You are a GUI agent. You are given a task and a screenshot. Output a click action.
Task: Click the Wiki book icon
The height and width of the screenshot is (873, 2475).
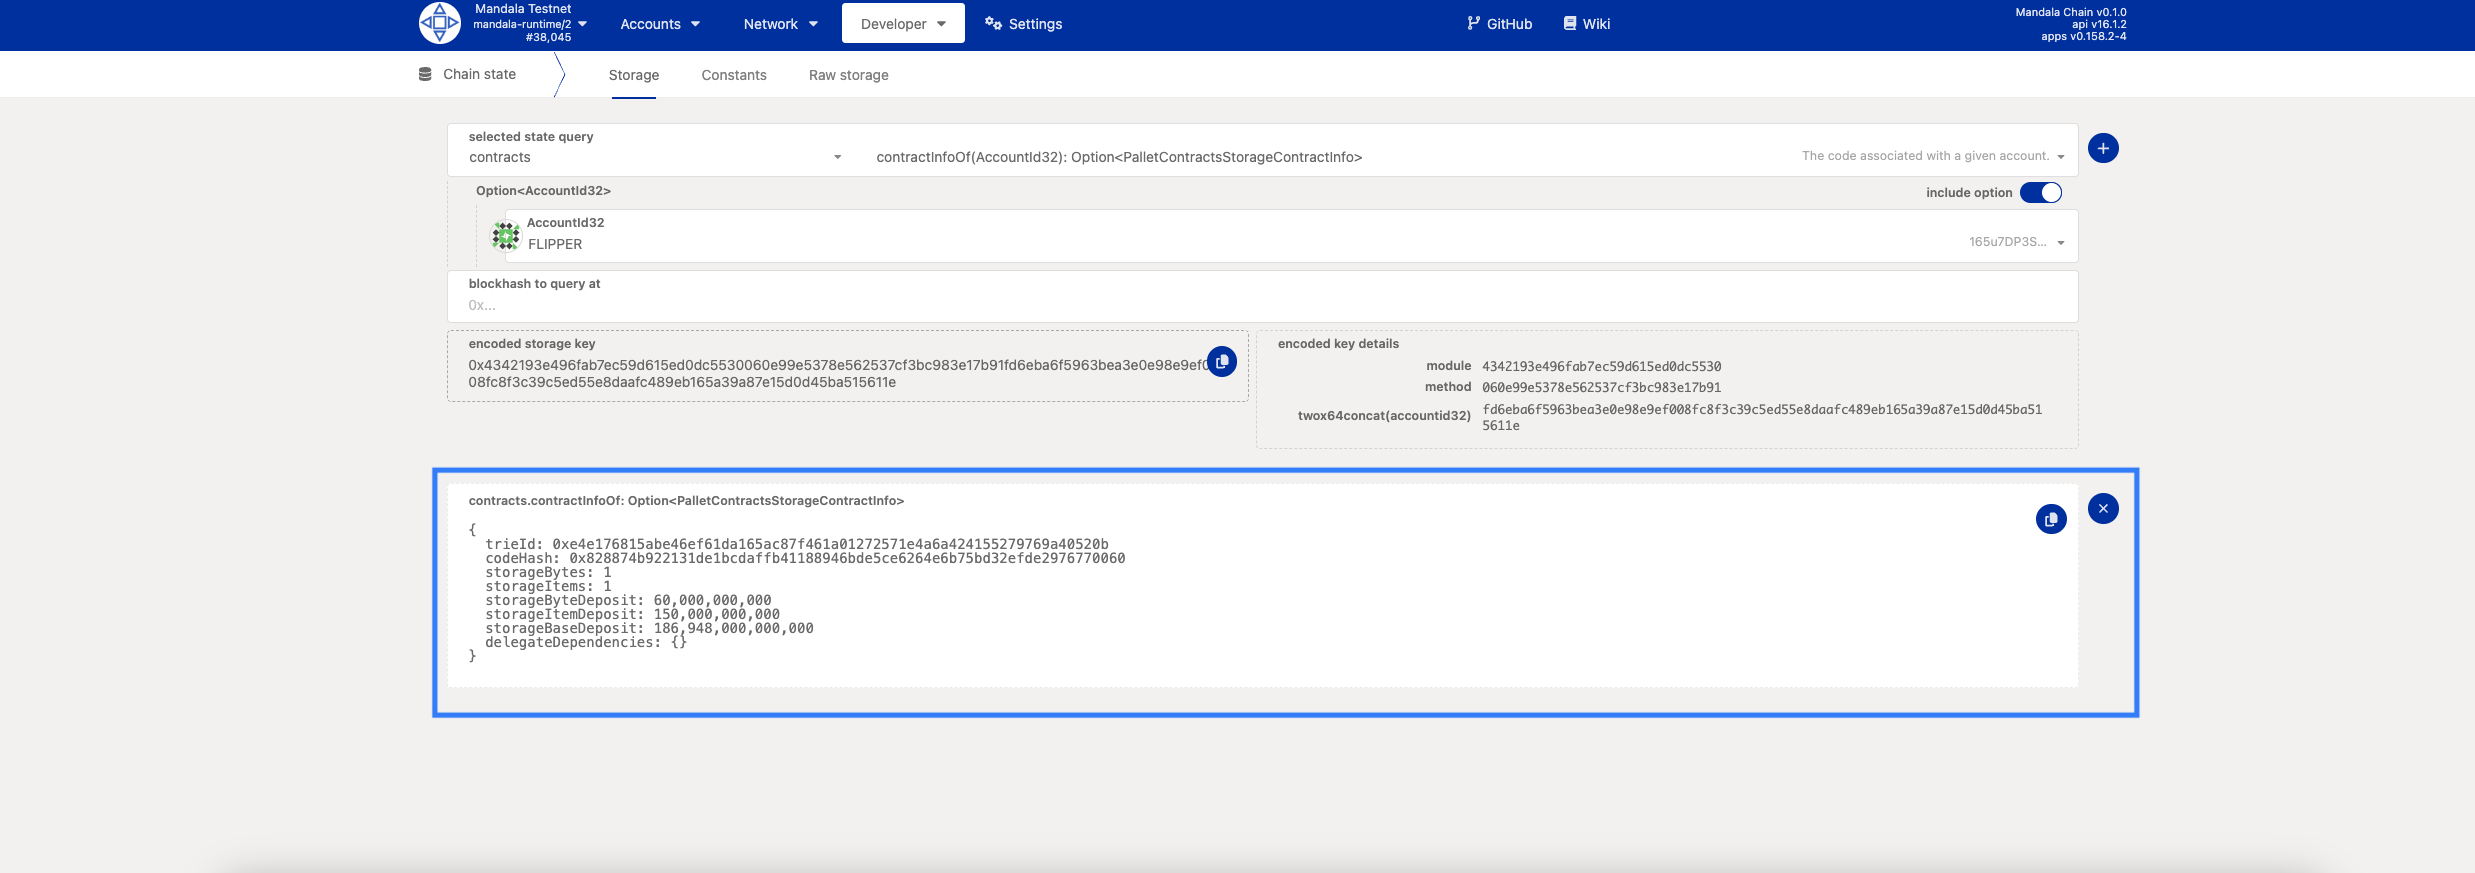[1570, 23]
